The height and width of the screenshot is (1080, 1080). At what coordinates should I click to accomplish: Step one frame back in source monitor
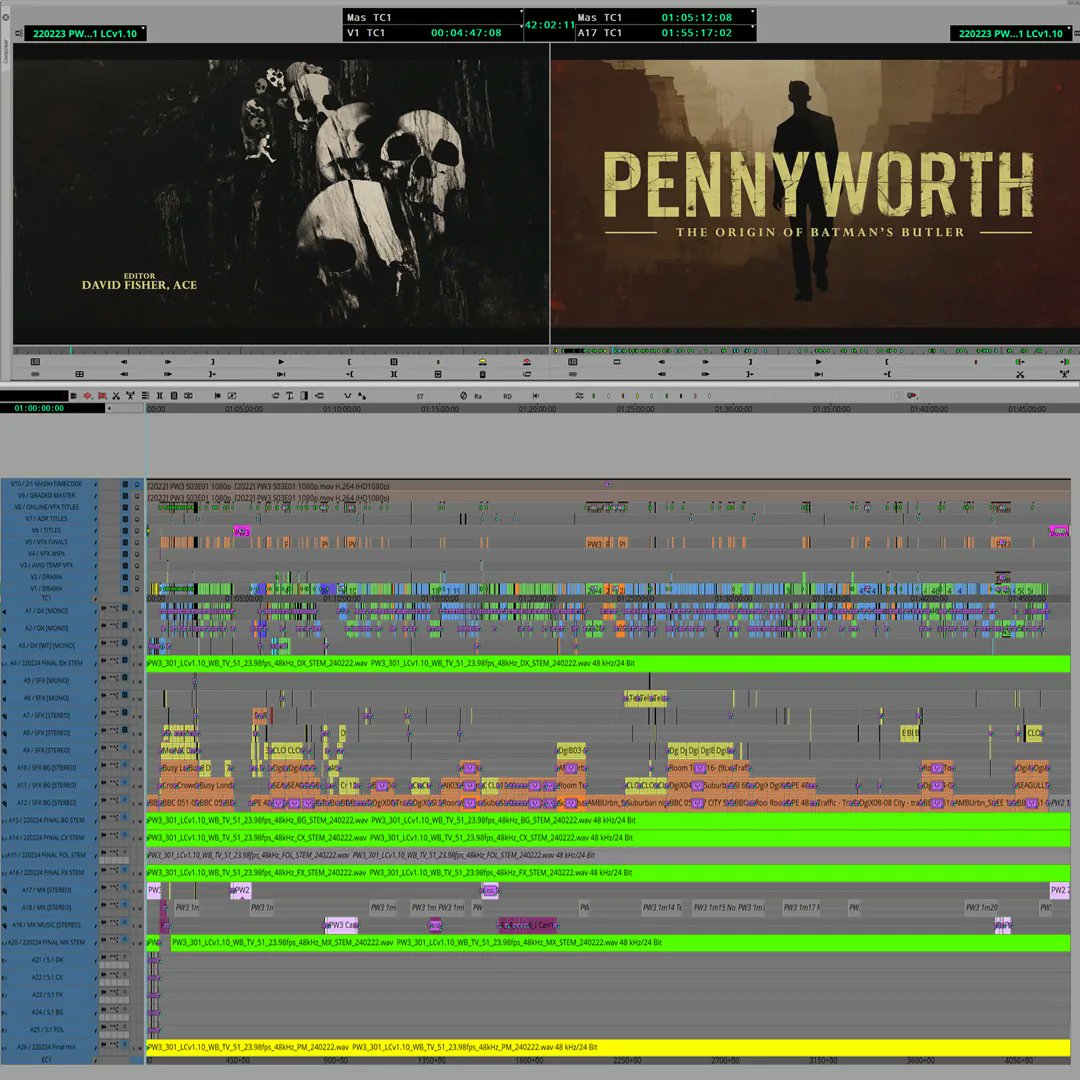coord(124,362)
